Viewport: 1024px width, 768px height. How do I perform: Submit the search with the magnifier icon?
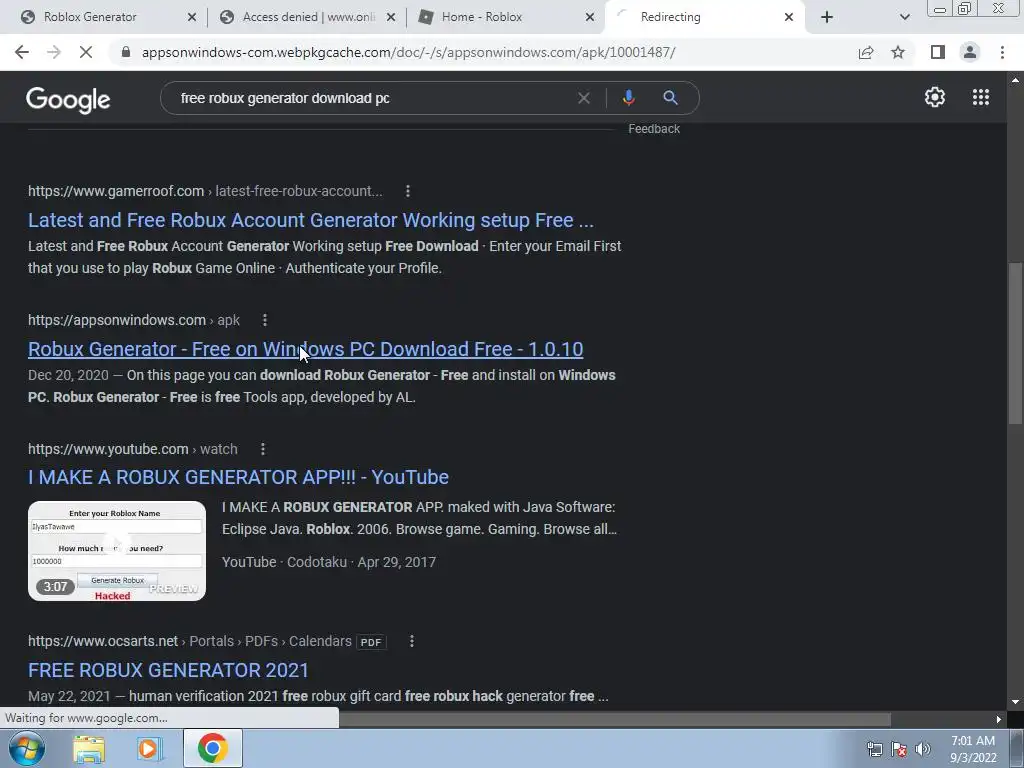(x=670, y=98)
